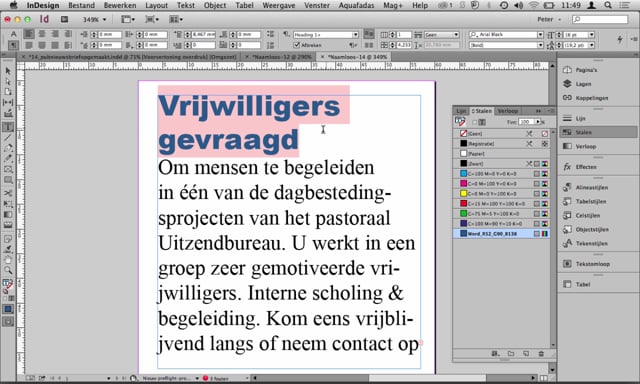
Task: Open the Weergave menu
Action: click(279, 5)
